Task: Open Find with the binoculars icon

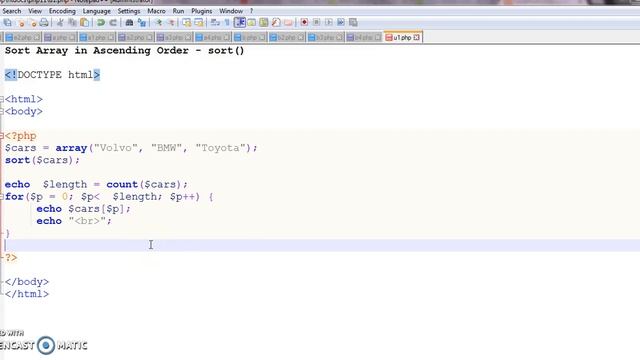Action: tap(129, 22)
